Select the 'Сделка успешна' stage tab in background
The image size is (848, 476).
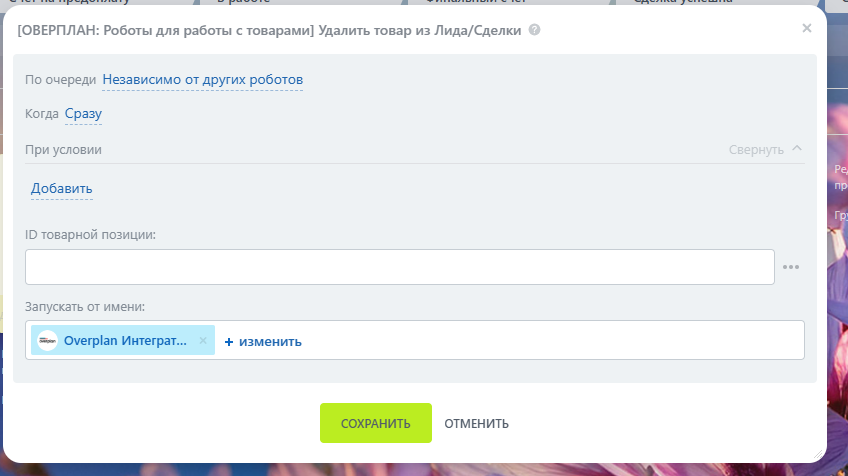click(683, 2)
